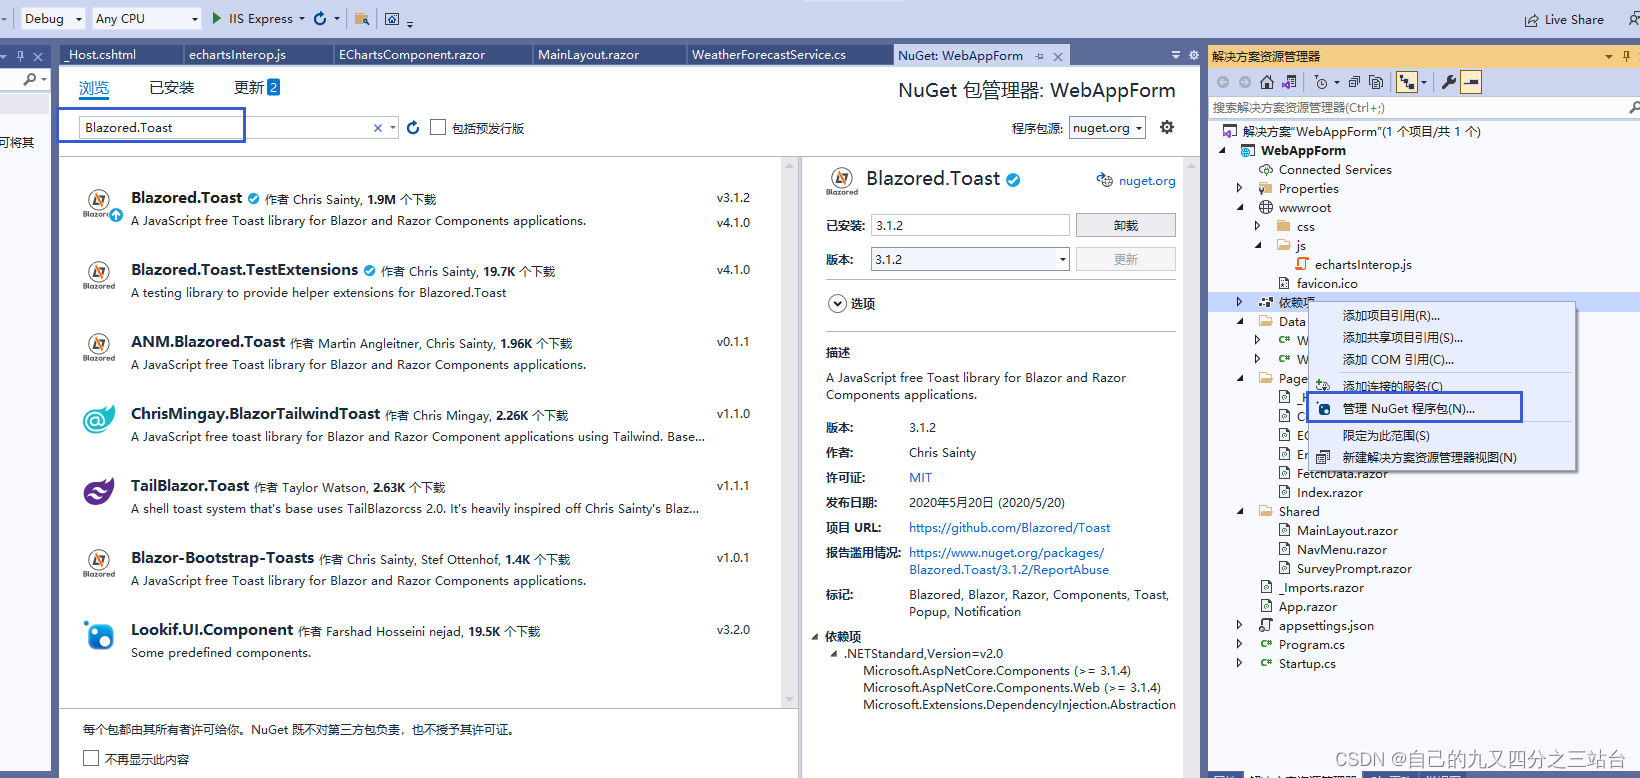Screen dimensions: 1640x778
Task: Collapse the .NETStandard dependency group
Action: 834,654
